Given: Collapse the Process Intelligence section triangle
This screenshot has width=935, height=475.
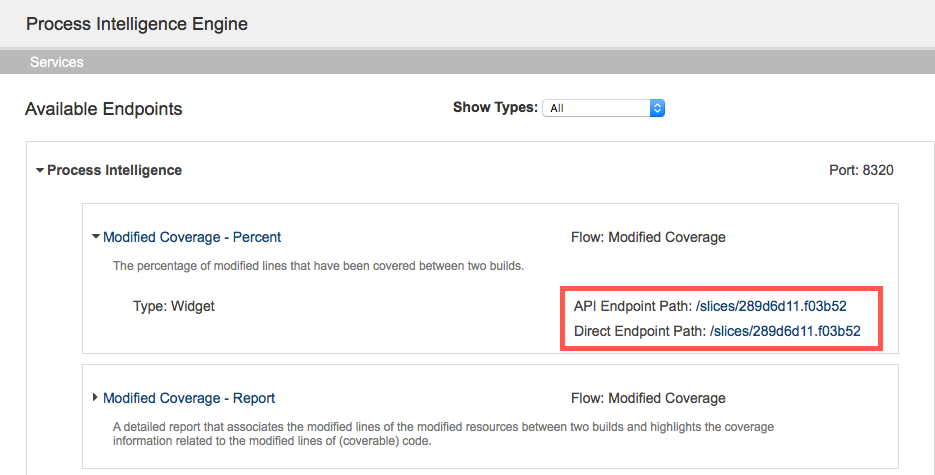Looking at the screenshot, I should click(40, 170).
